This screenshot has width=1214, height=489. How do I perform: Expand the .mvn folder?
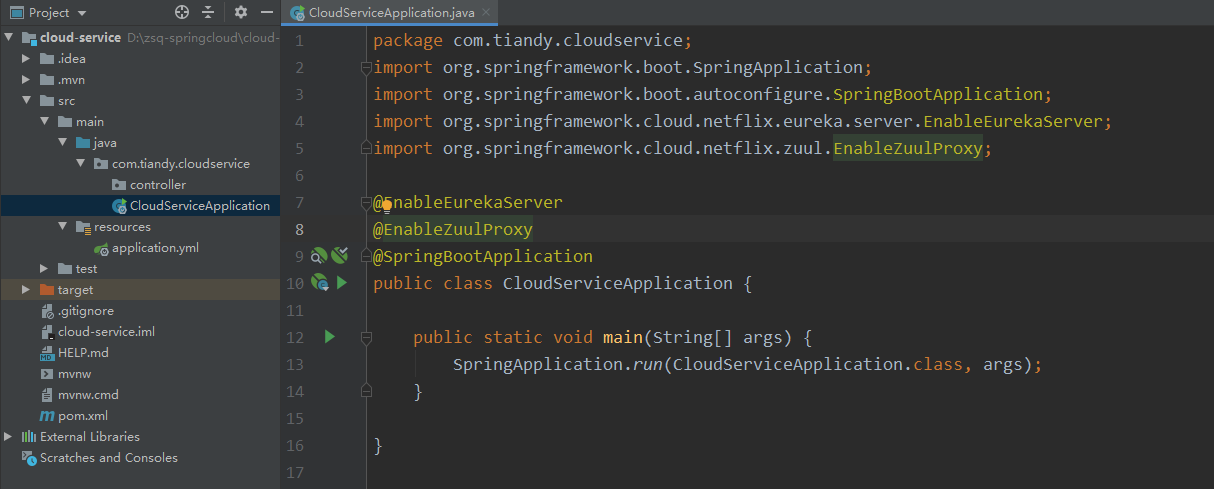(28, 80)
